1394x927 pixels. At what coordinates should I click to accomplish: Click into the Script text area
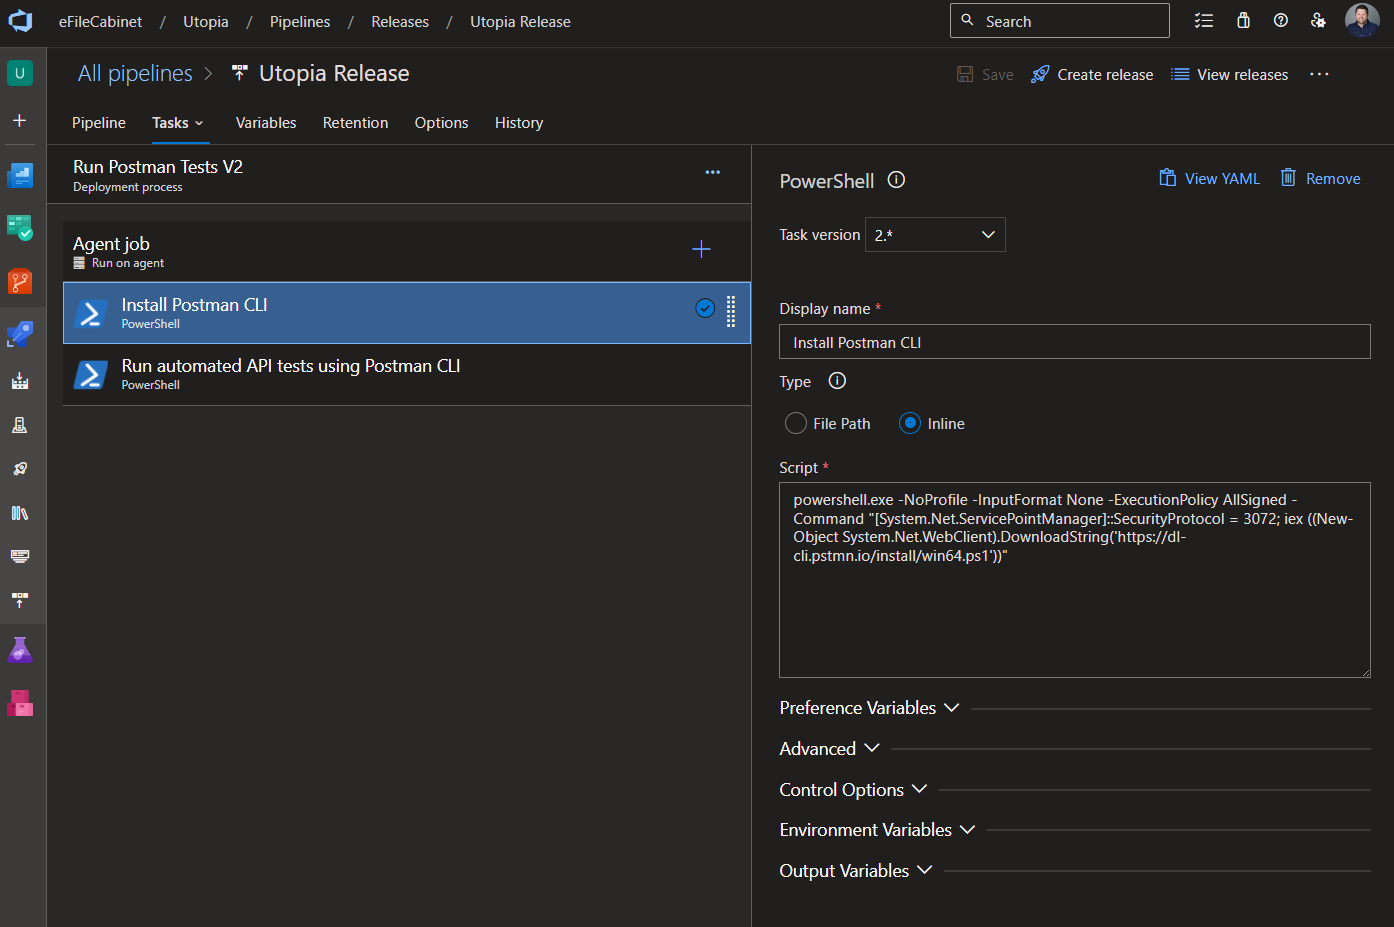point(1075,580)
